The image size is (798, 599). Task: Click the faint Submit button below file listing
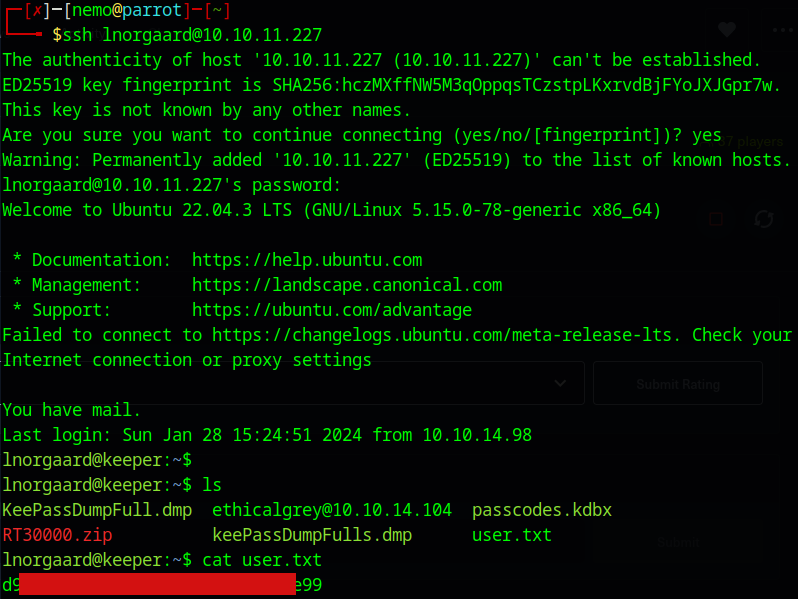click(678, 541)
